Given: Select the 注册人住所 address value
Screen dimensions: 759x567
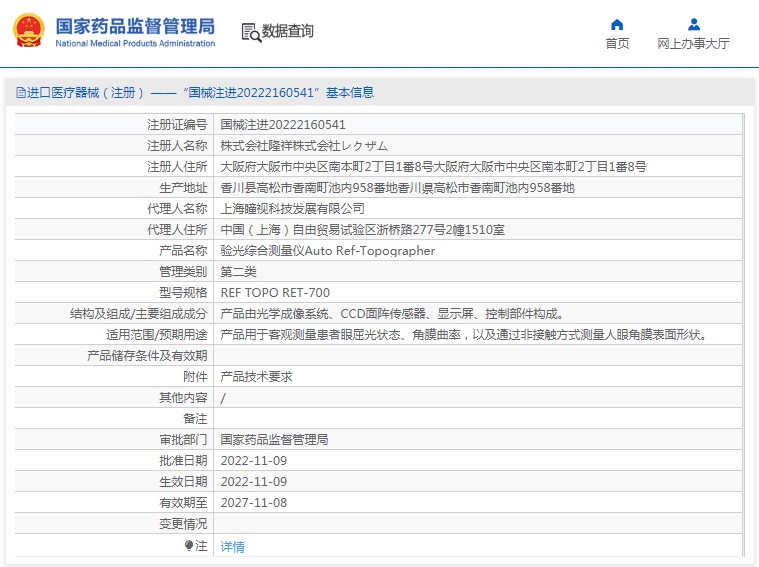Looking at the screenshot, I should tap(433, 167).
